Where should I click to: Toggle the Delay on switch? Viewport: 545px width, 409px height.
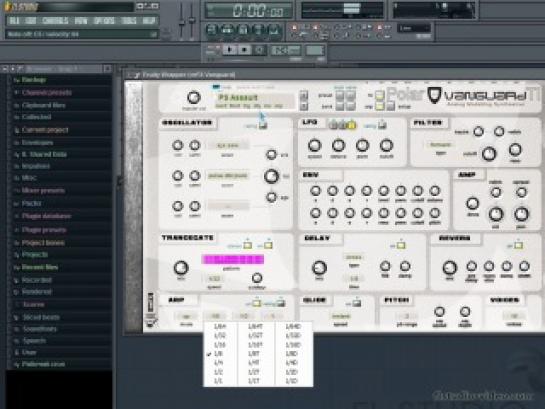400,245
